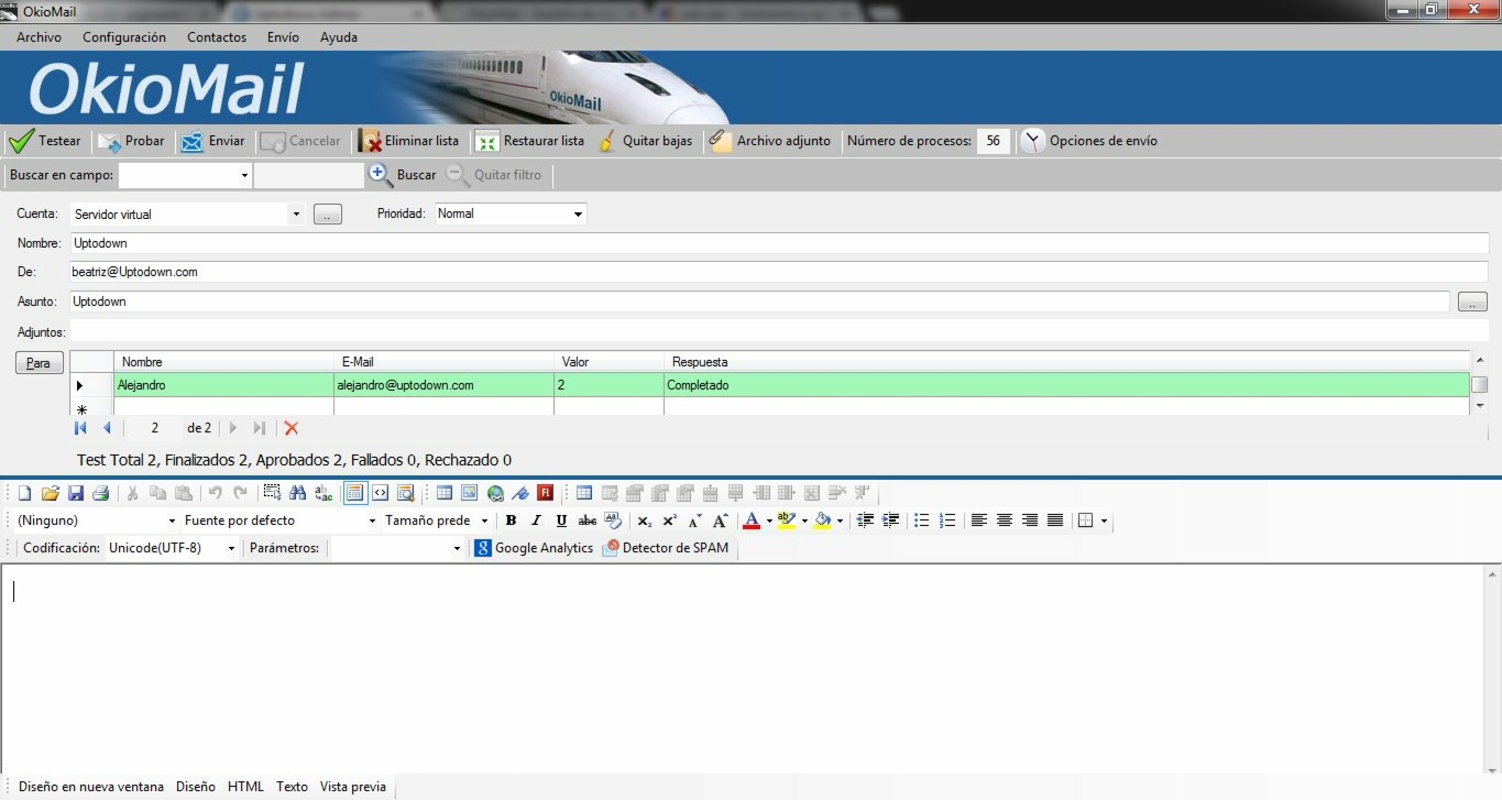Click the save floppy disk icon

click(76, 493)
